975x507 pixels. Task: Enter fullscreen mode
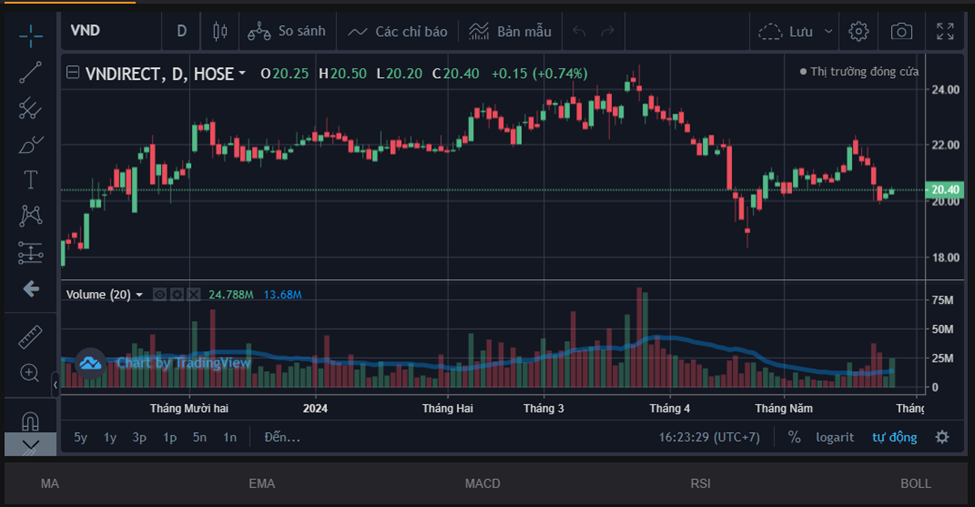(x=945, y=31)
